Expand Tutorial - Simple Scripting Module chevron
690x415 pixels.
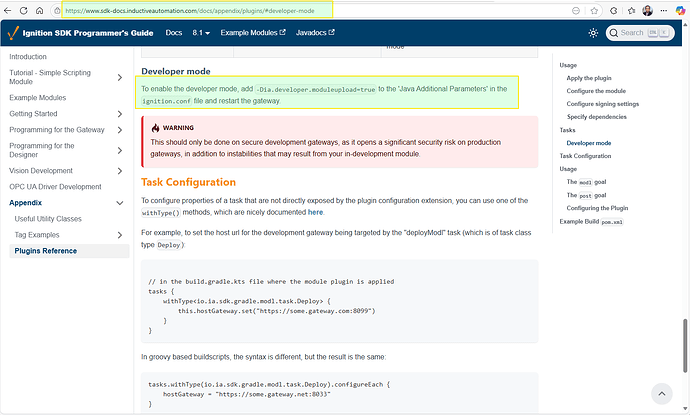pos(120,77)
